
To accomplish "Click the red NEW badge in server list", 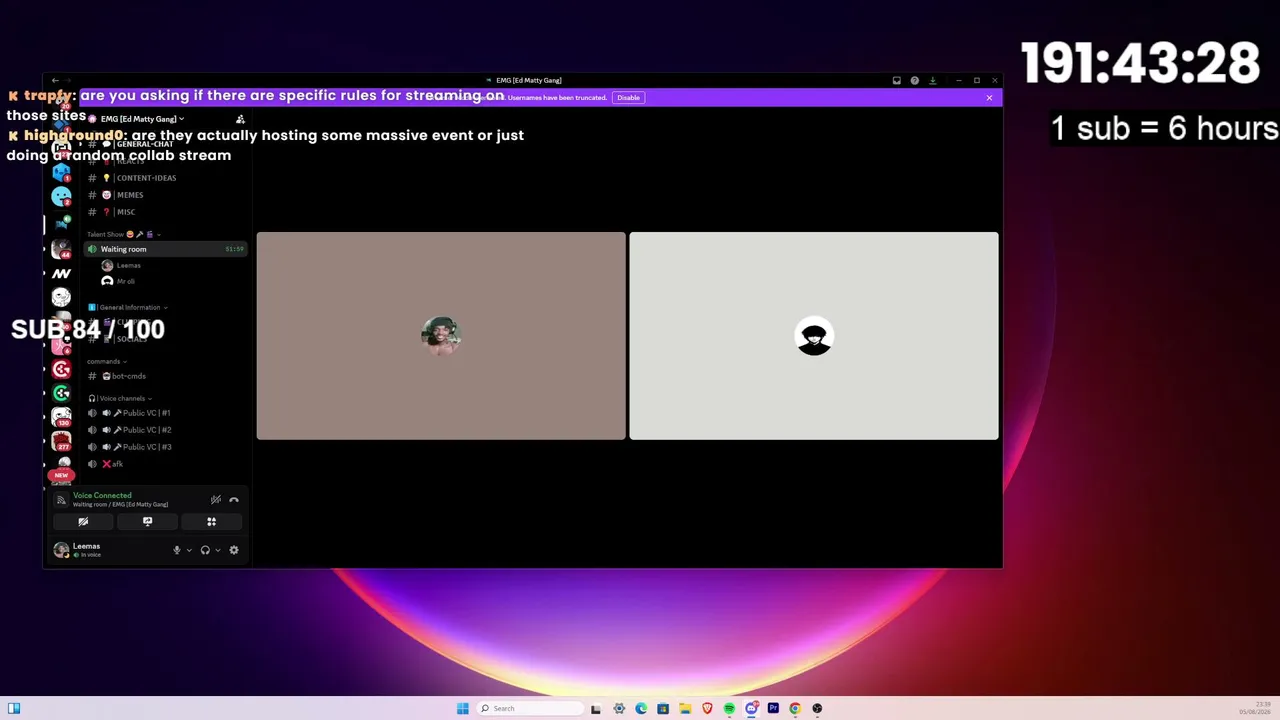I will click(x=61, y=476).
